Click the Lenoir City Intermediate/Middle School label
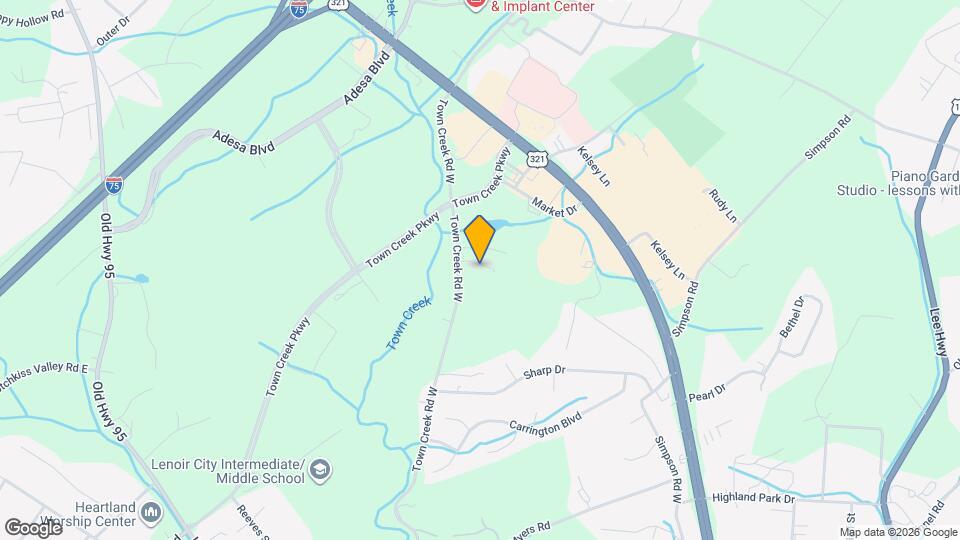The image size is (960, 540). 228,471
